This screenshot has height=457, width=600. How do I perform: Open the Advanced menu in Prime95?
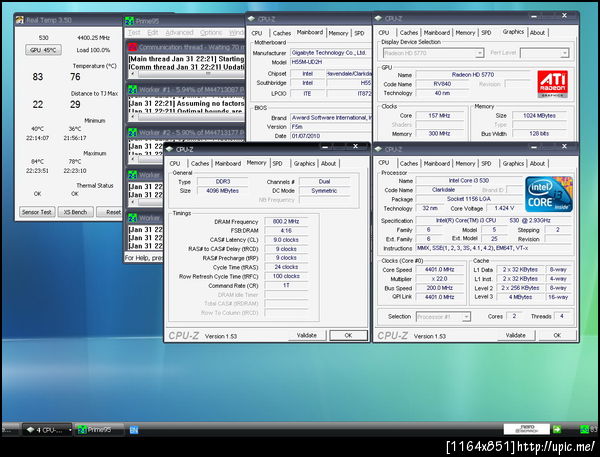(179, 33)
